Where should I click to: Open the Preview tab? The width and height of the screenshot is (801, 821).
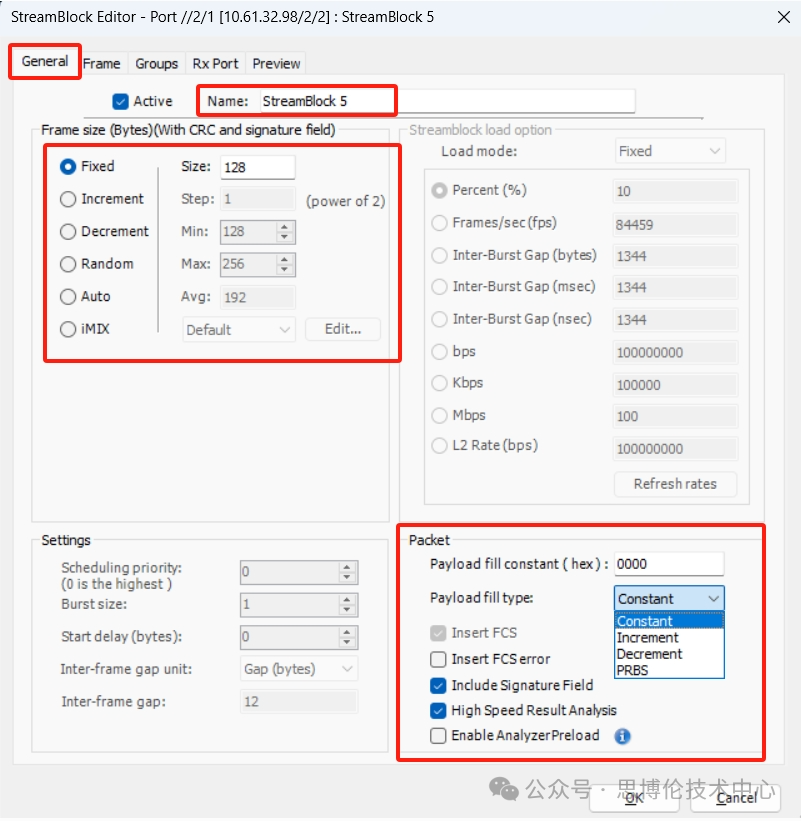click(x=276, y=63)
